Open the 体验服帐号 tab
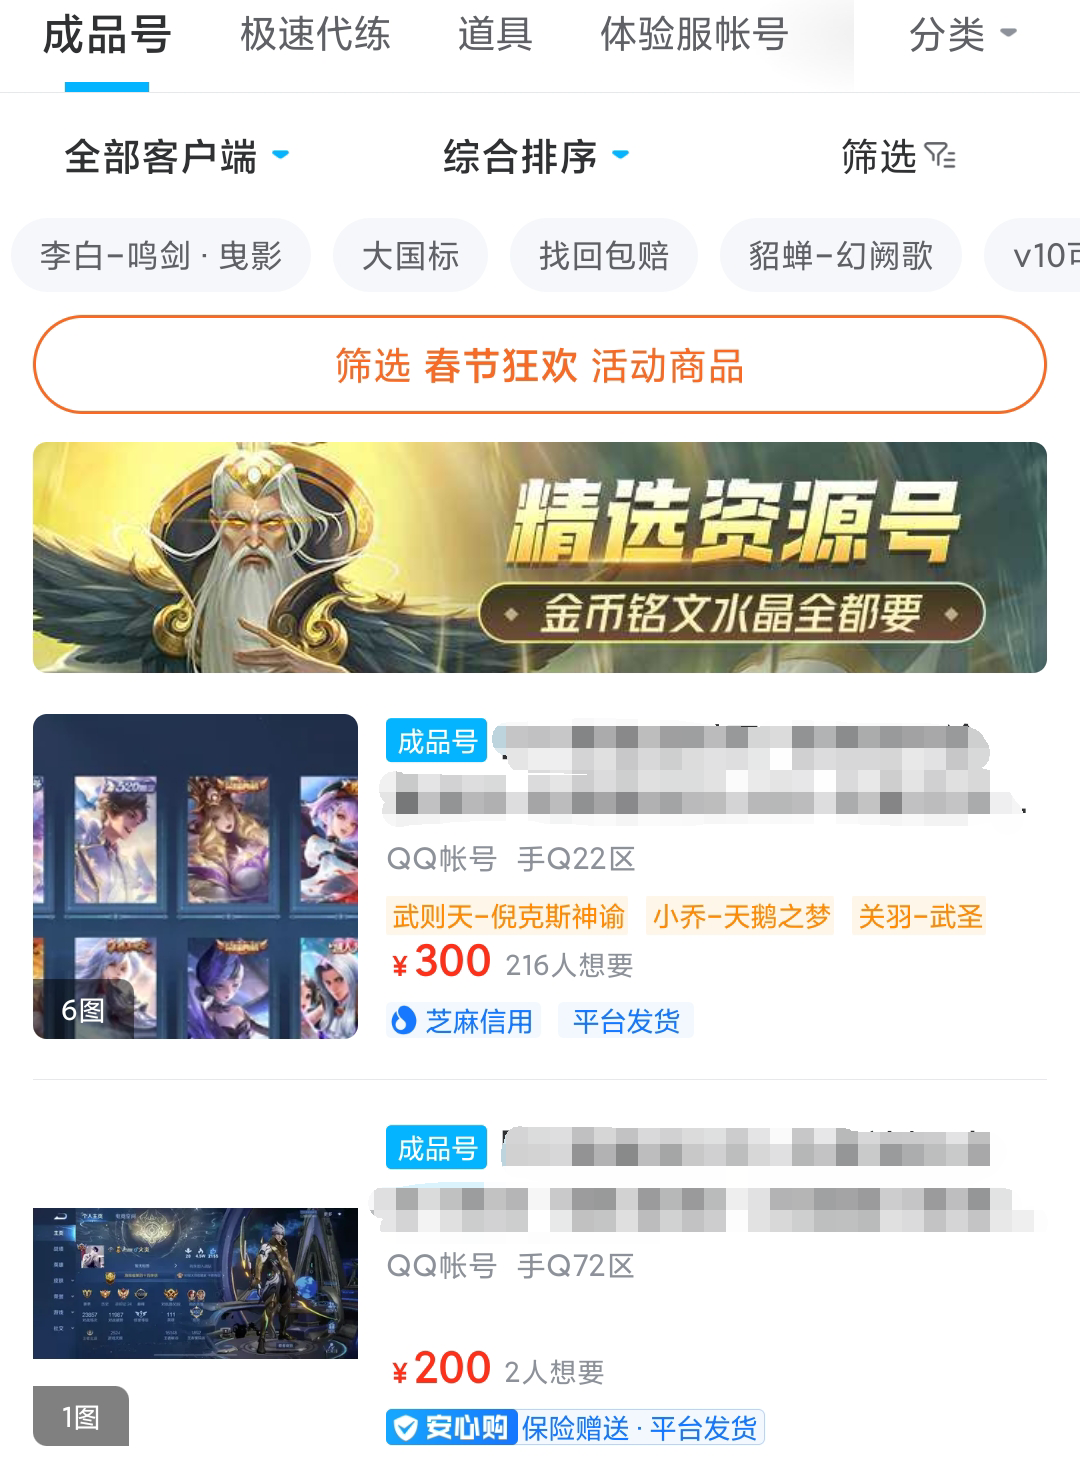The width and height of the screenshot is (1080, 1472). point(694,35)
